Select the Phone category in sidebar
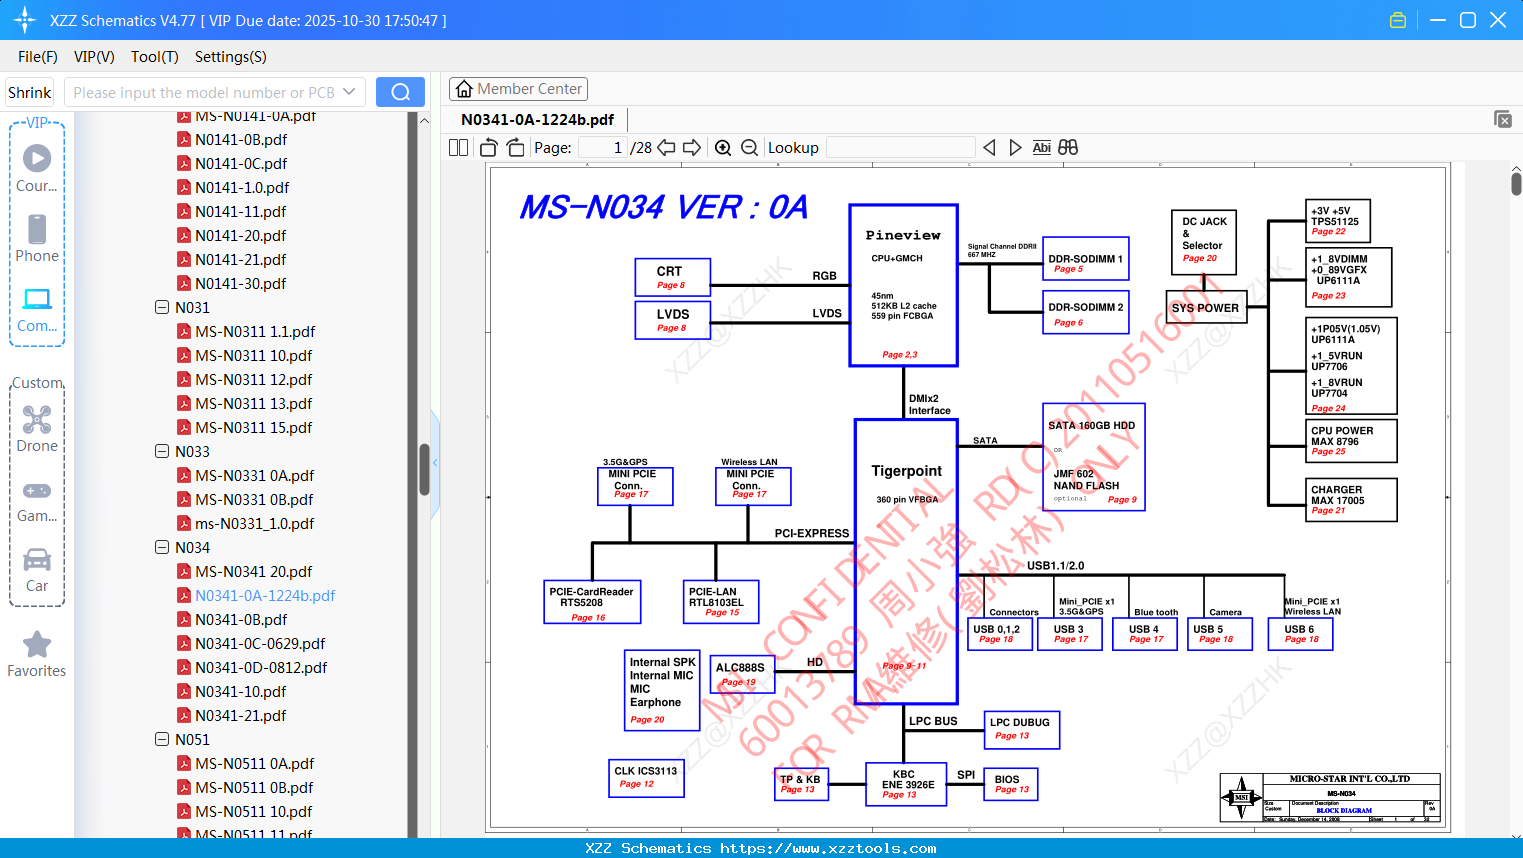Image resolution: width=1523 pixels, height=858 pixels. (37, 238)
